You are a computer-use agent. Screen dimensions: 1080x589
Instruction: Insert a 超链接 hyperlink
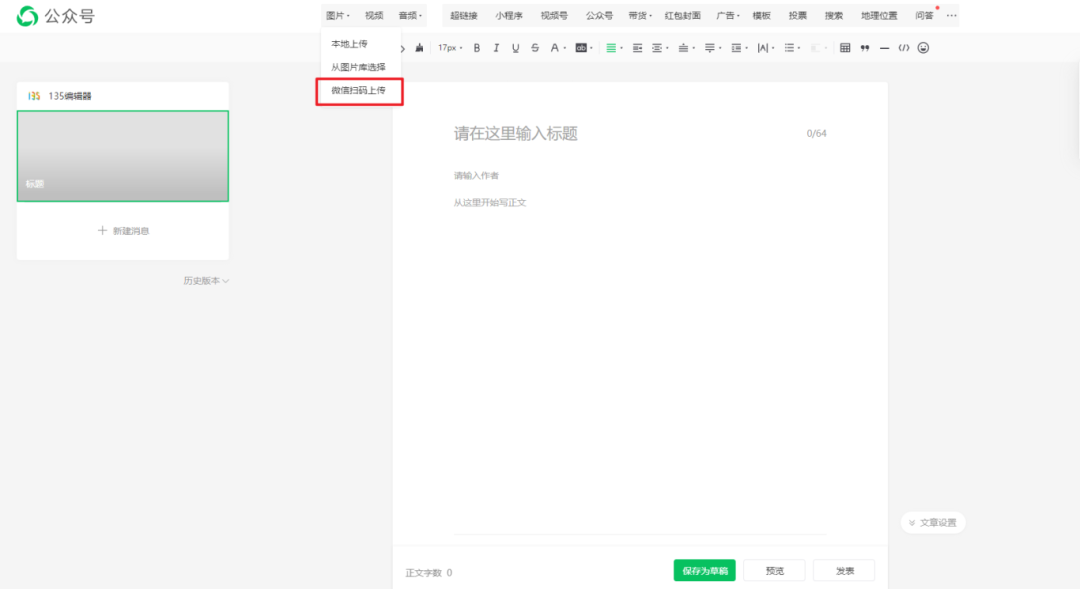coord(464,16)
